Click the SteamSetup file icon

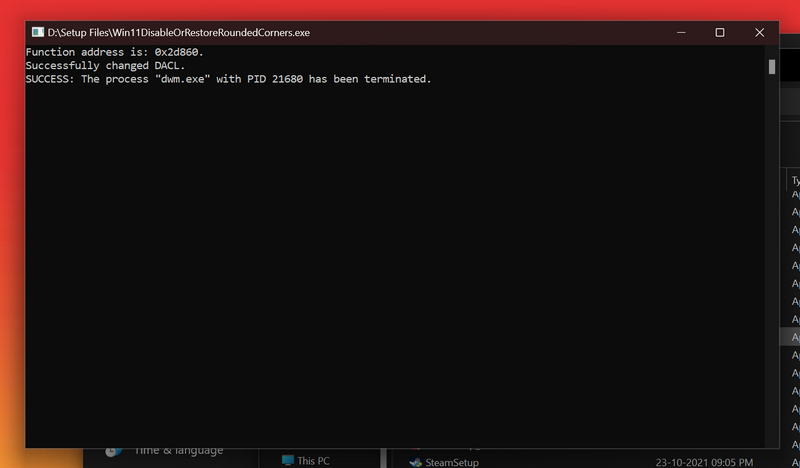coord(415,462)
